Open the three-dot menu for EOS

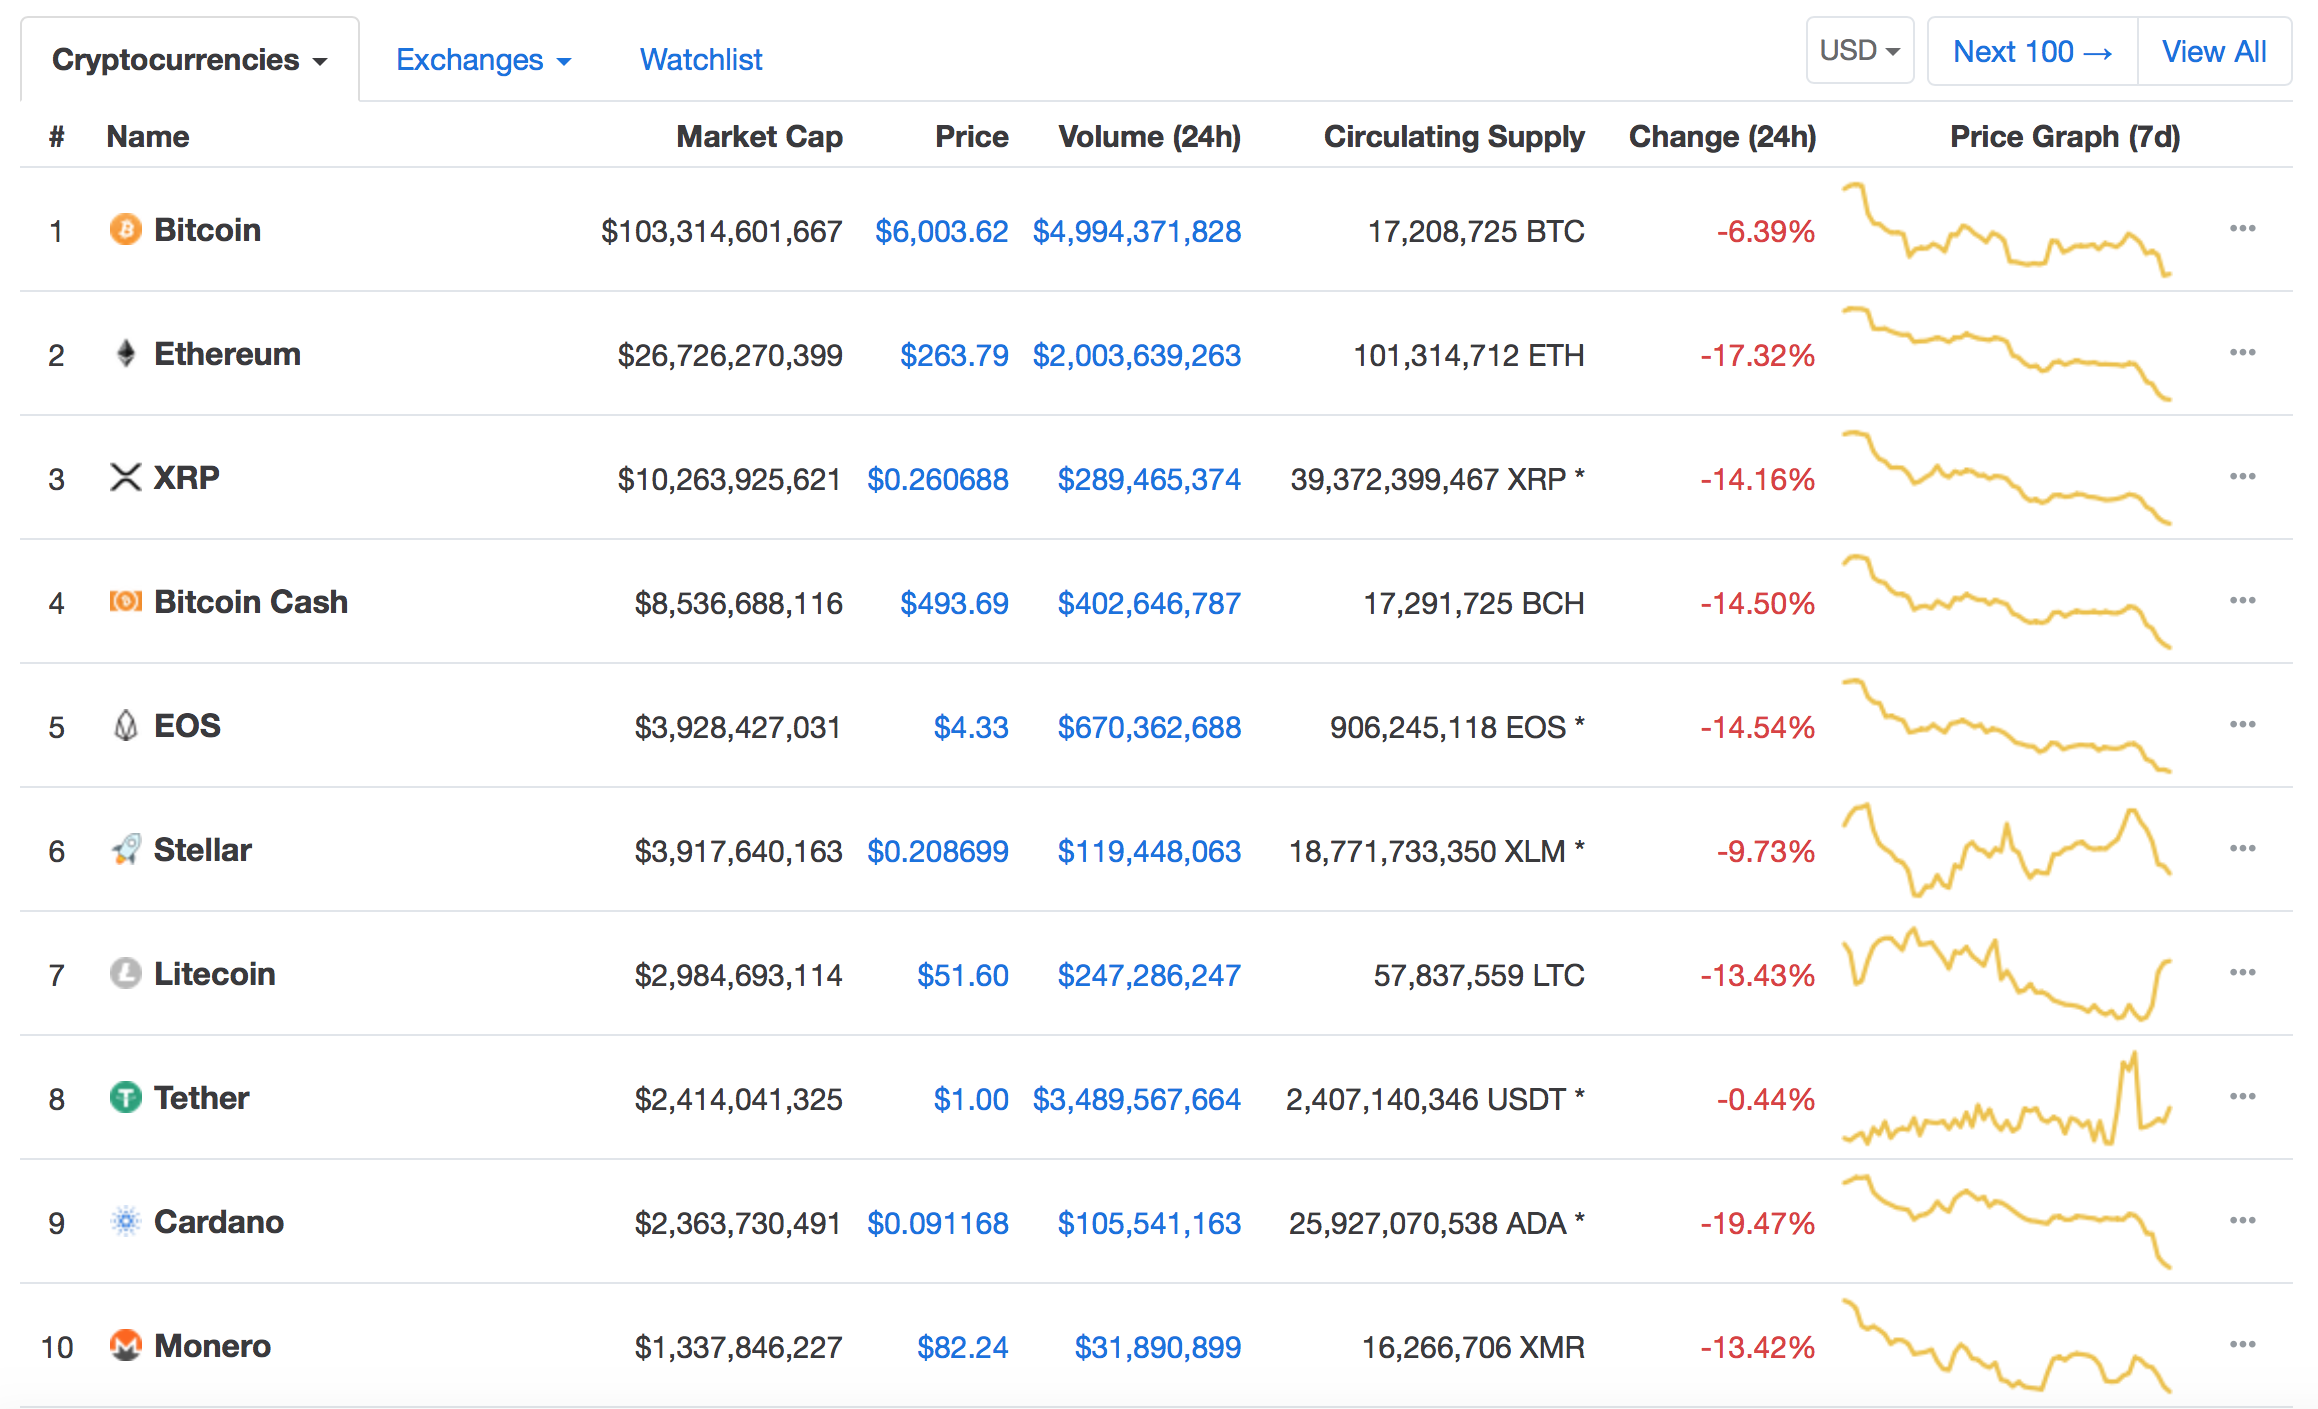tap(2242, 725)
